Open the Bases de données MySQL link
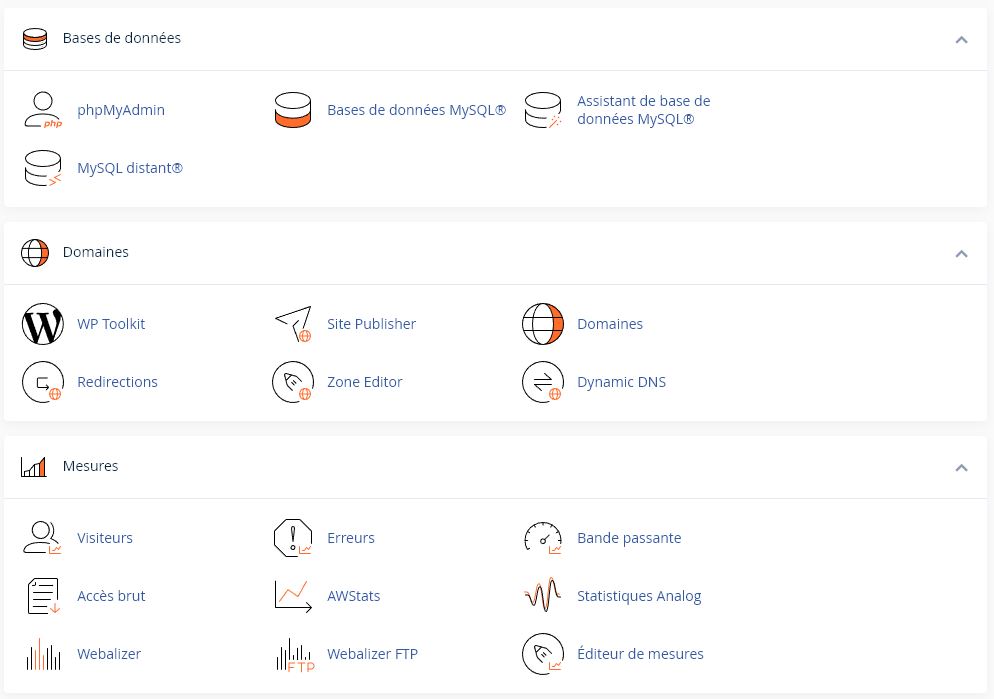Image resolution: width=994 pixels, height=699 pixels. click(x=416, y=110)
